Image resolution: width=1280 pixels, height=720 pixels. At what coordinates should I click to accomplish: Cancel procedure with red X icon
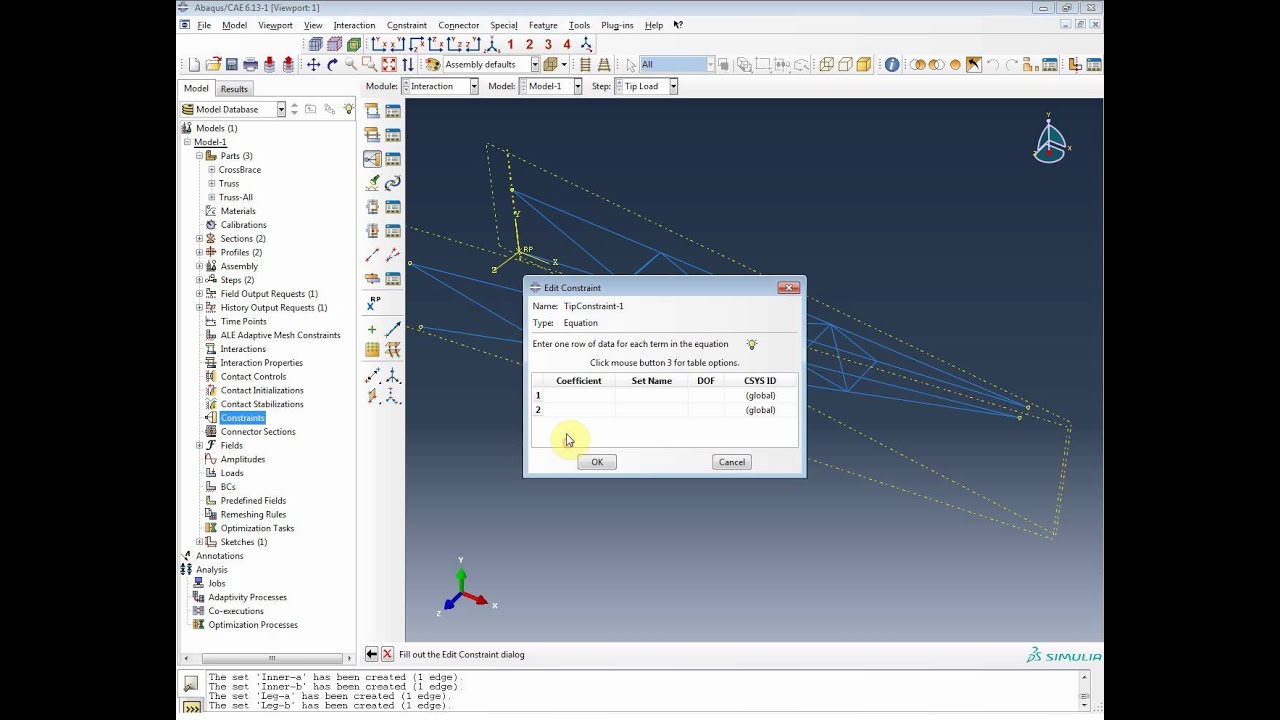[x=387, y=654]
